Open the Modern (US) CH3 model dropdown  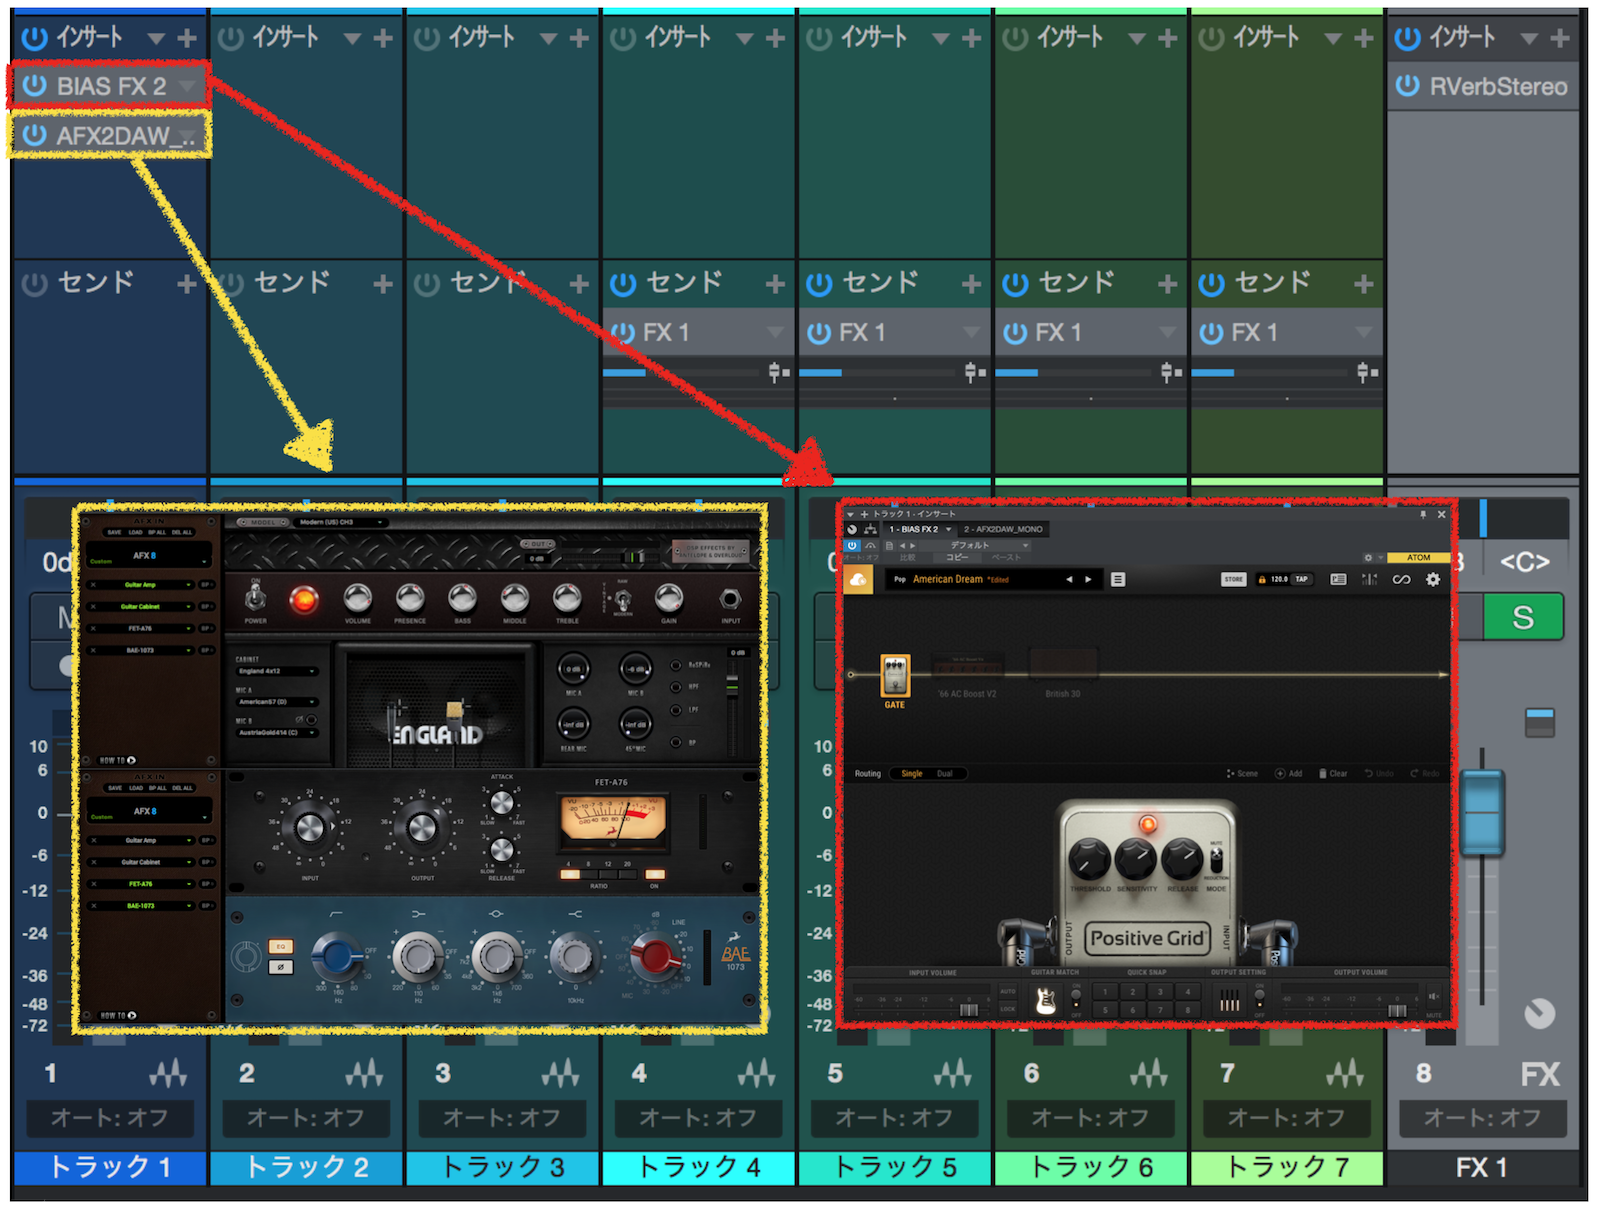point(341,522)
